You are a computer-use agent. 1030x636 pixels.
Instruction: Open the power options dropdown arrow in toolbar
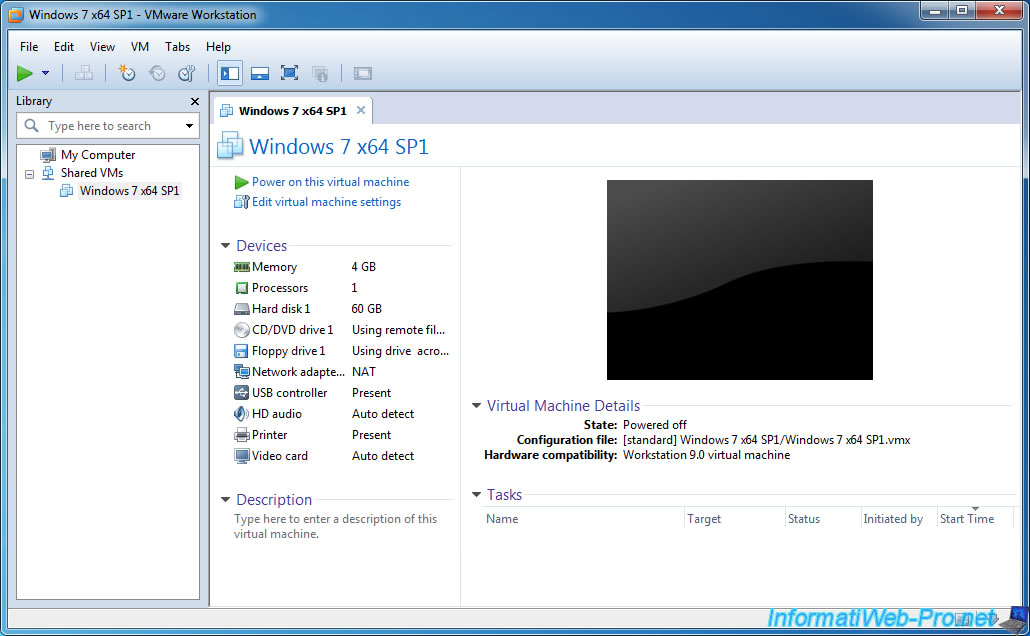click(45, 73)
